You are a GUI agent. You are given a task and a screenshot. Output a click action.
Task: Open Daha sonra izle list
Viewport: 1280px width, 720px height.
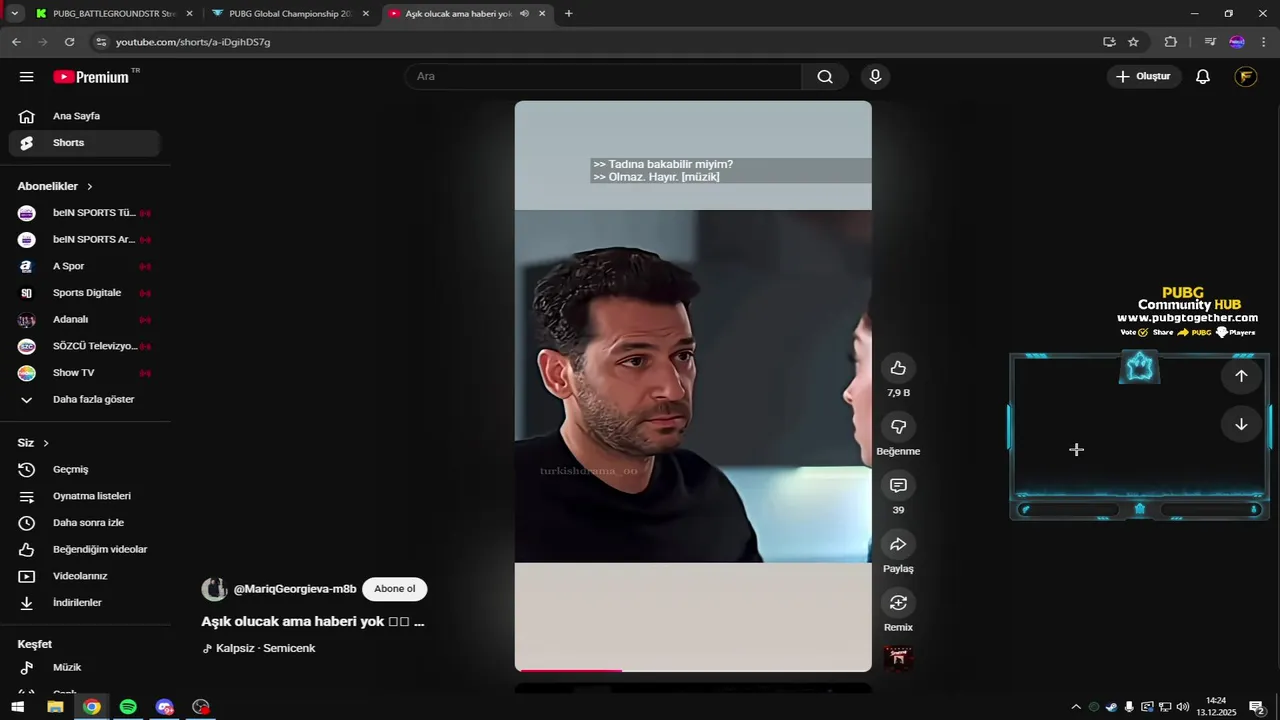coord(84,523)
